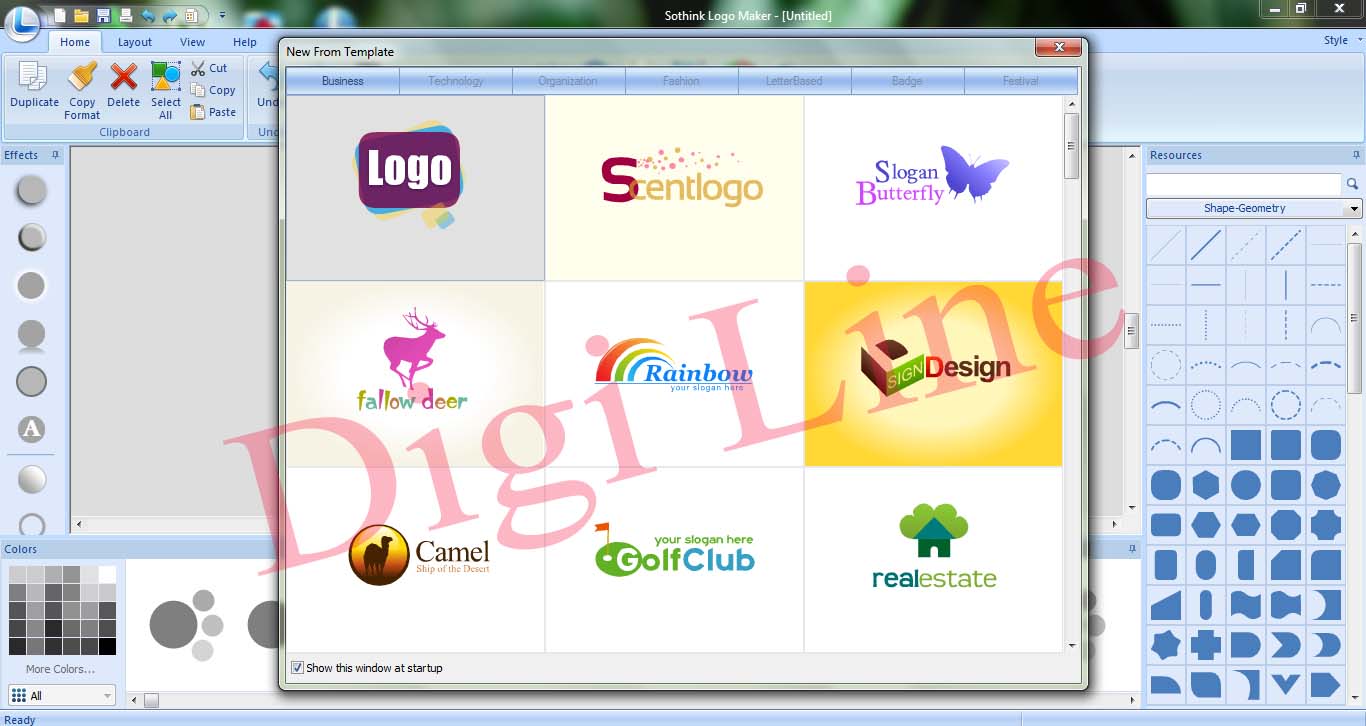Image resolution: width=1366 pixels, height=726 pixels.
Task: Click the Redo arrow in quick access toolbar
Action: pos(168,15)
